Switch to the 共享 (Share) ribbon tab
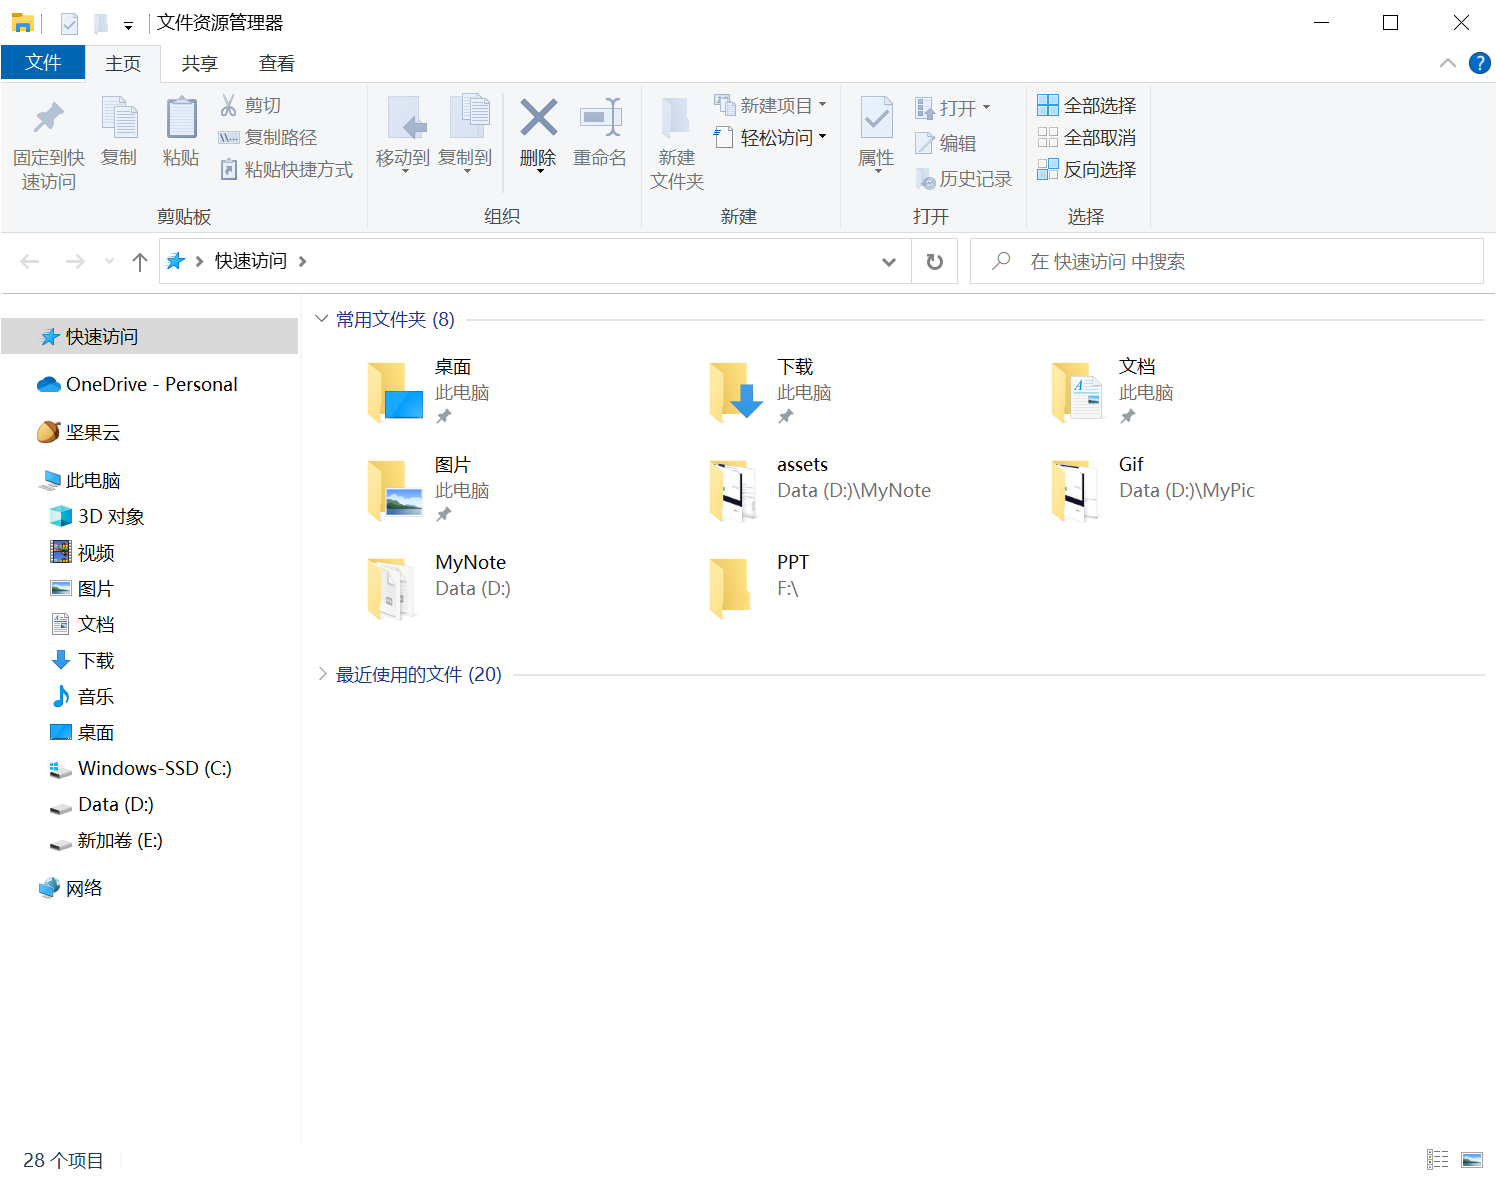This screenshot has width=1497, height=1179. 200,63
